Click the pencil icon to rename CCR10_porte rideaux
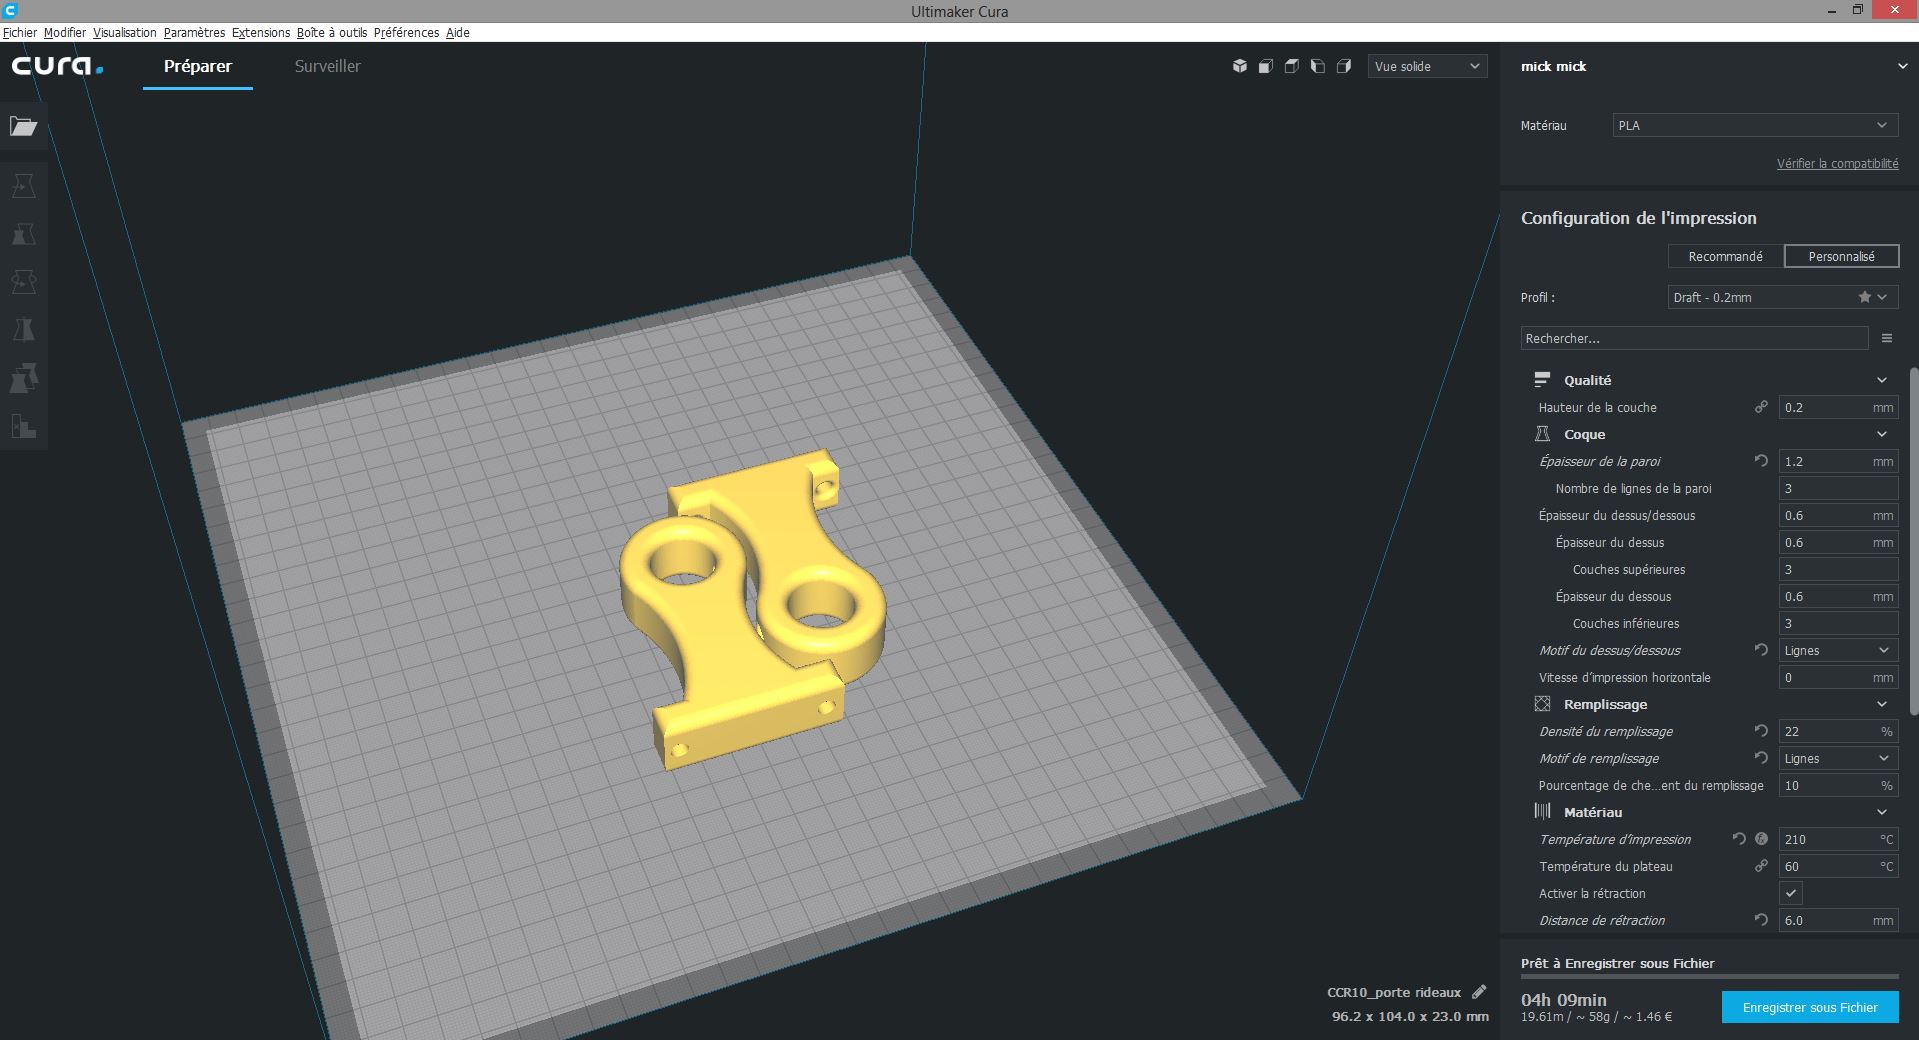This screenshot has width=1919, height=1040. (x=1479, y=992)
